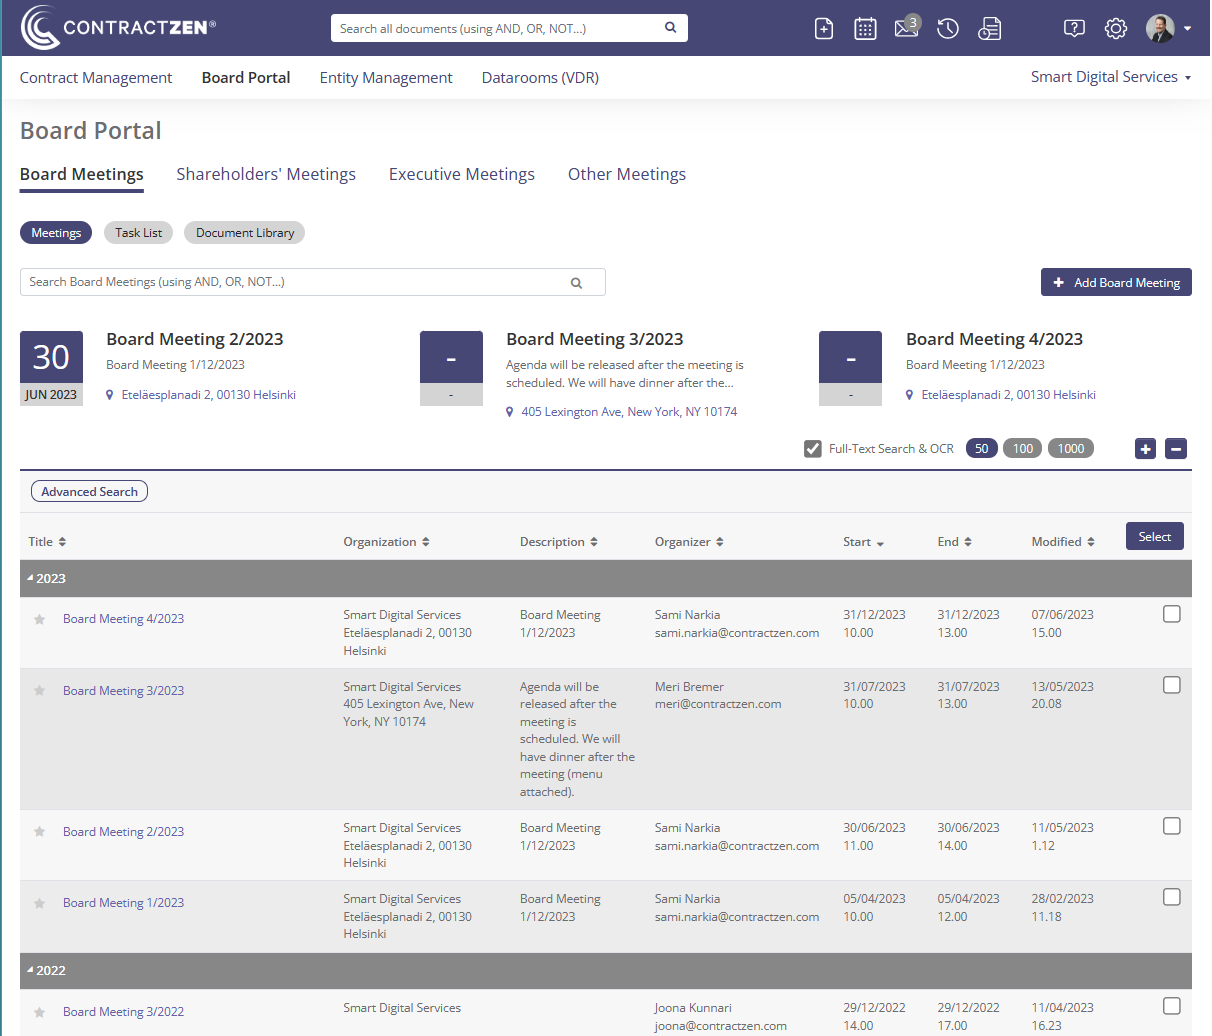
Task: Open the 405 Lexington Ave address link
Action: click(629, 412)
